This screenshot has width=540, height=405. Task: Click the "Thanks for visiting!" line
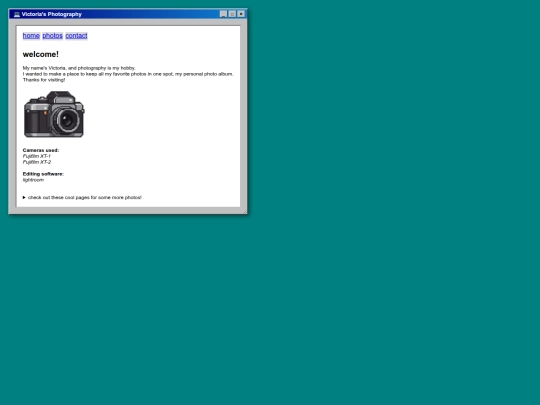coord(44,80)
